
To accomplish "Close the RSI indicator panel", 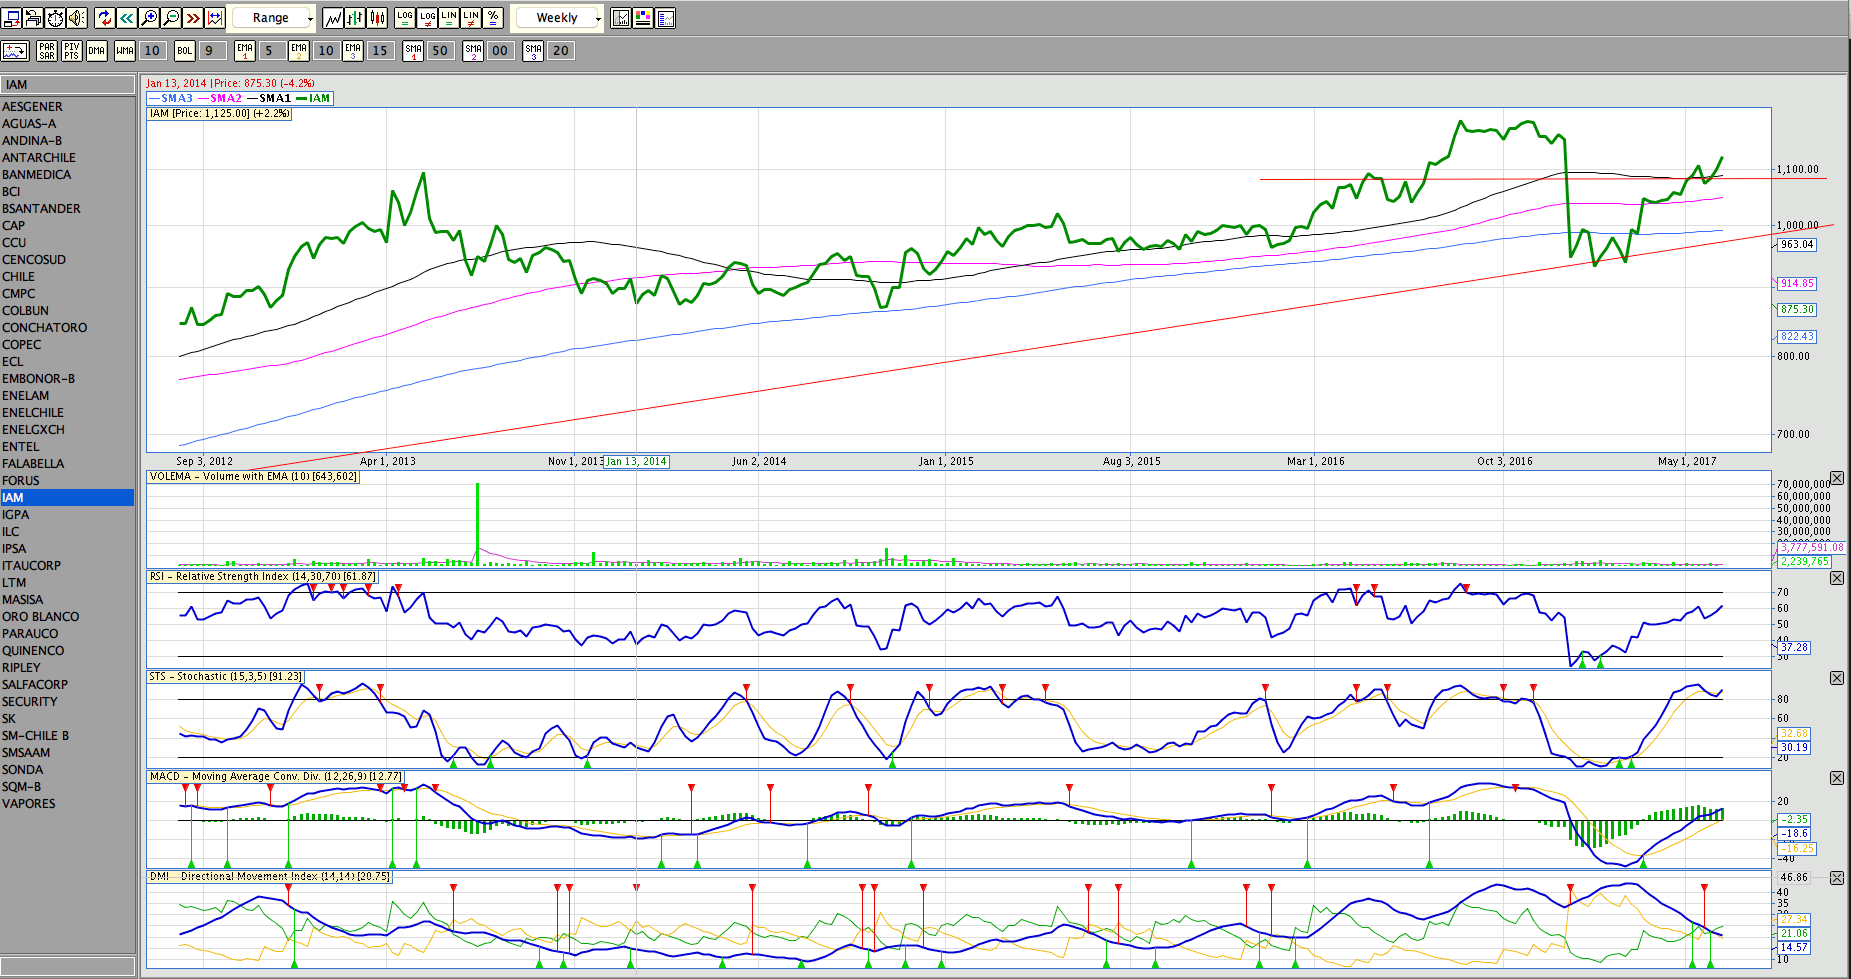I will (x=1836, y=578).
